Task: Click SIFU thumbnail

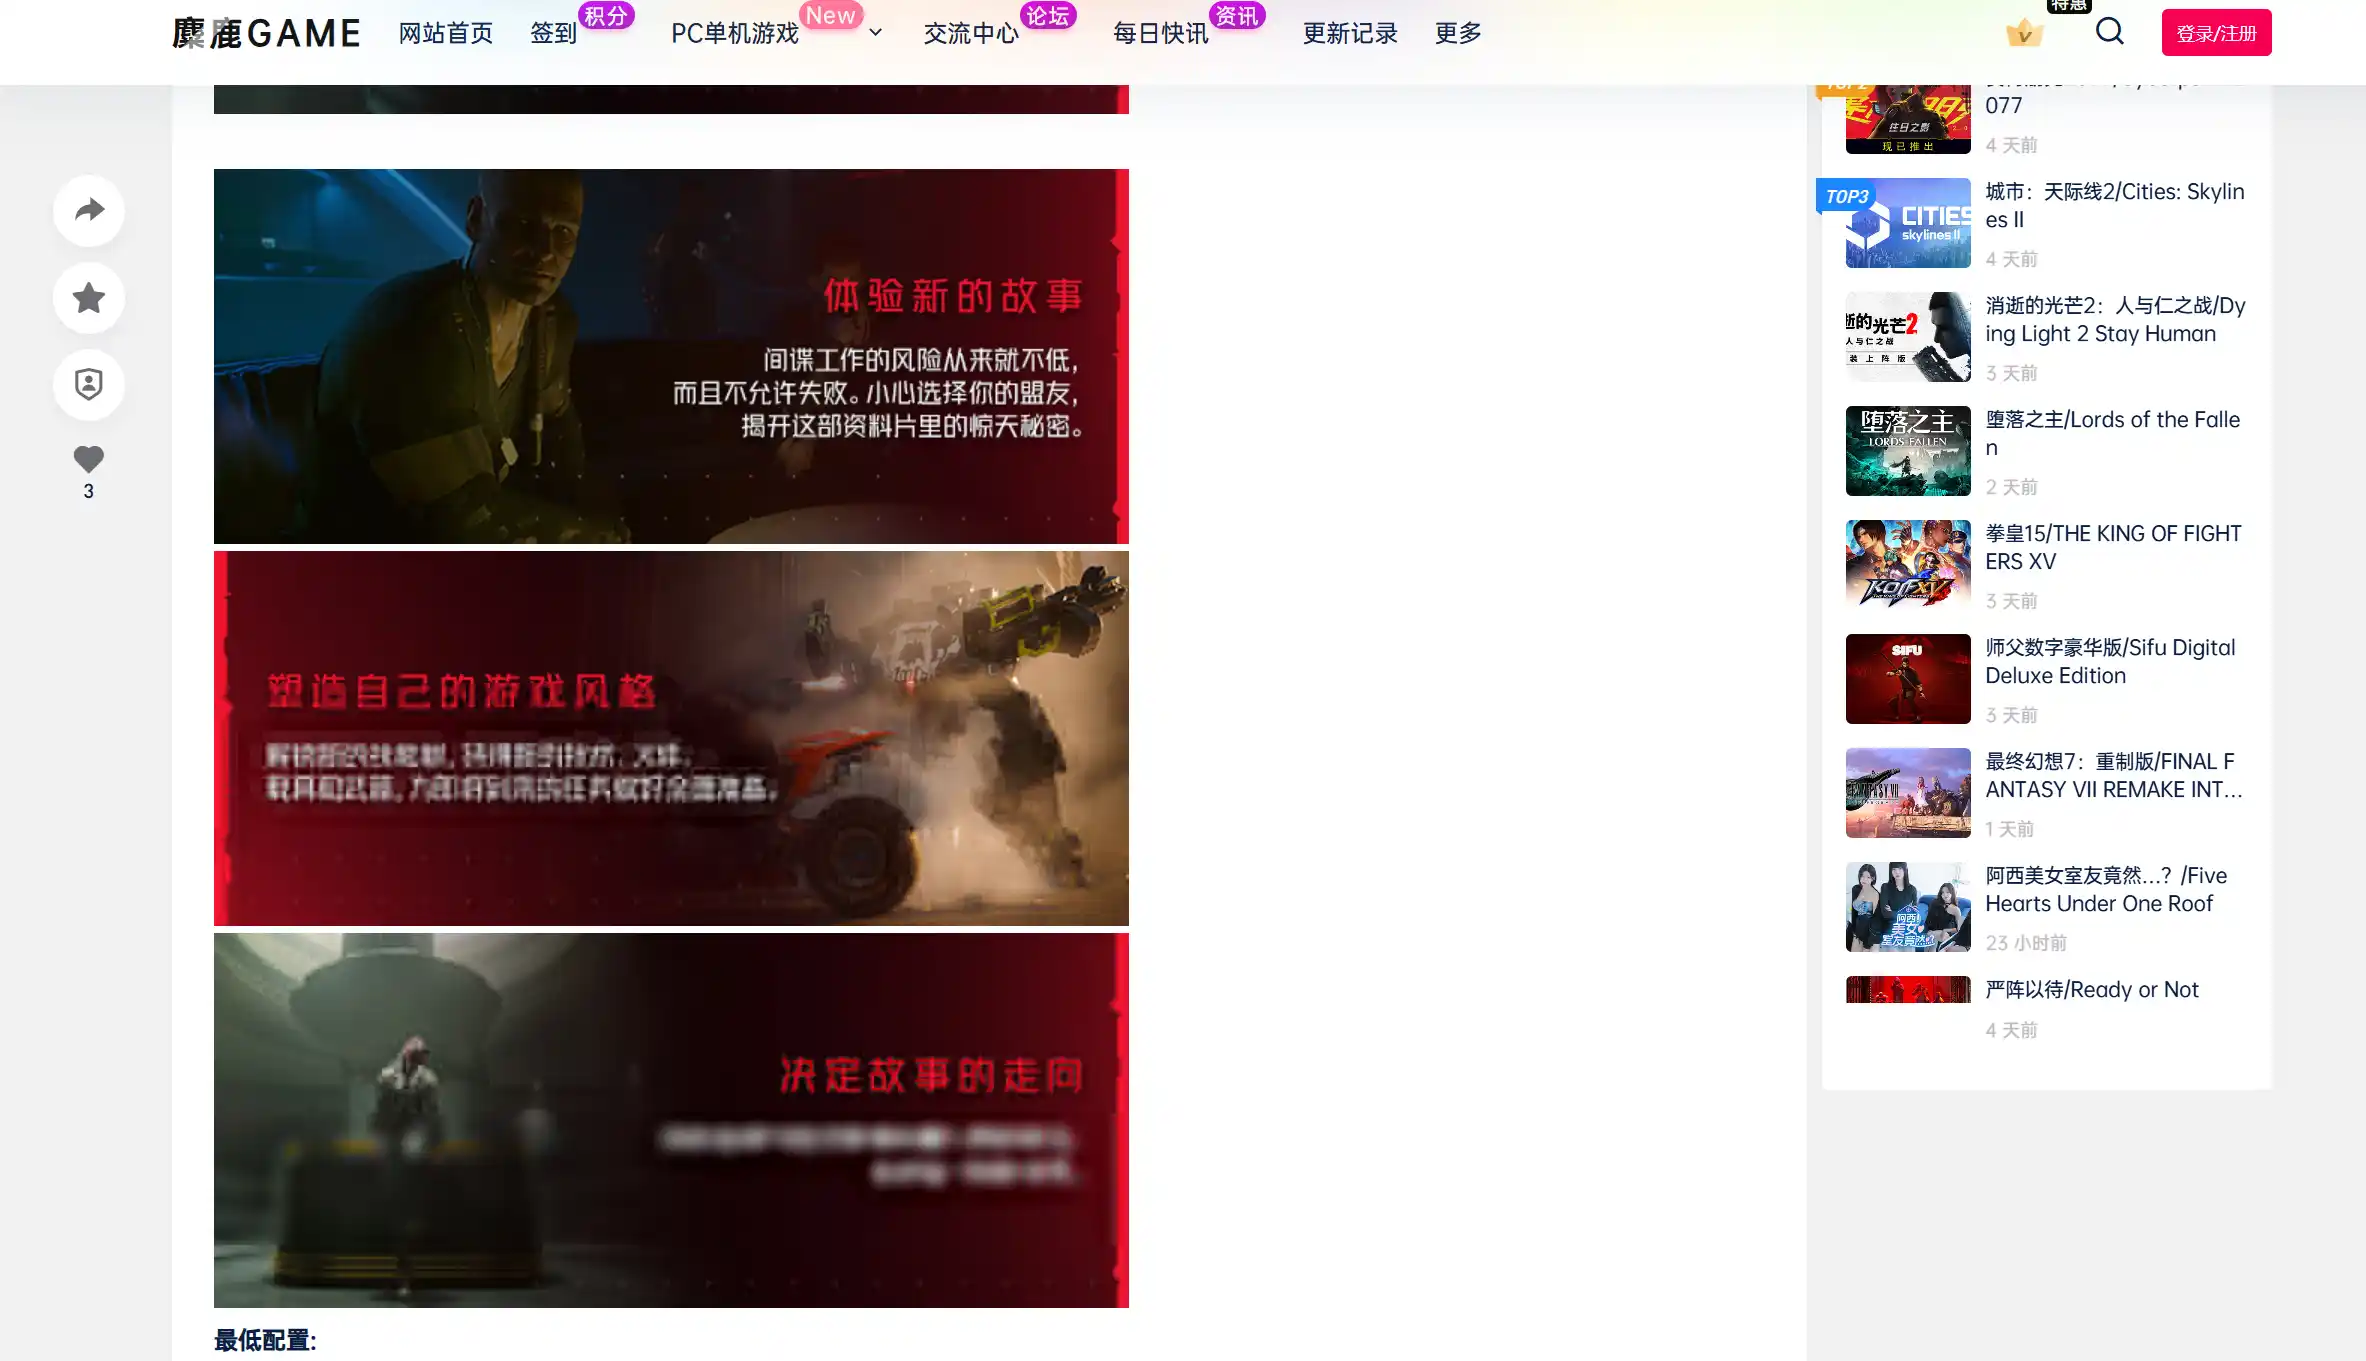Action: [1908, 679]
